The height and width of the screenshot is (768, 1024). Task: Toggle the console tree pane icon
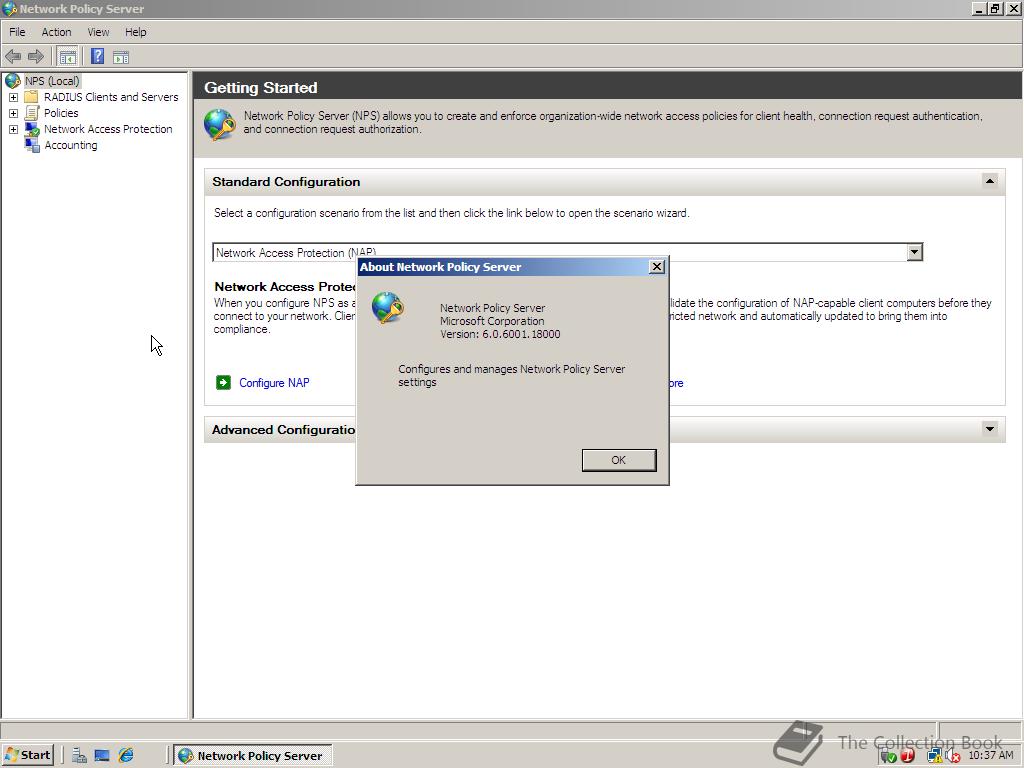click(67, 57)
